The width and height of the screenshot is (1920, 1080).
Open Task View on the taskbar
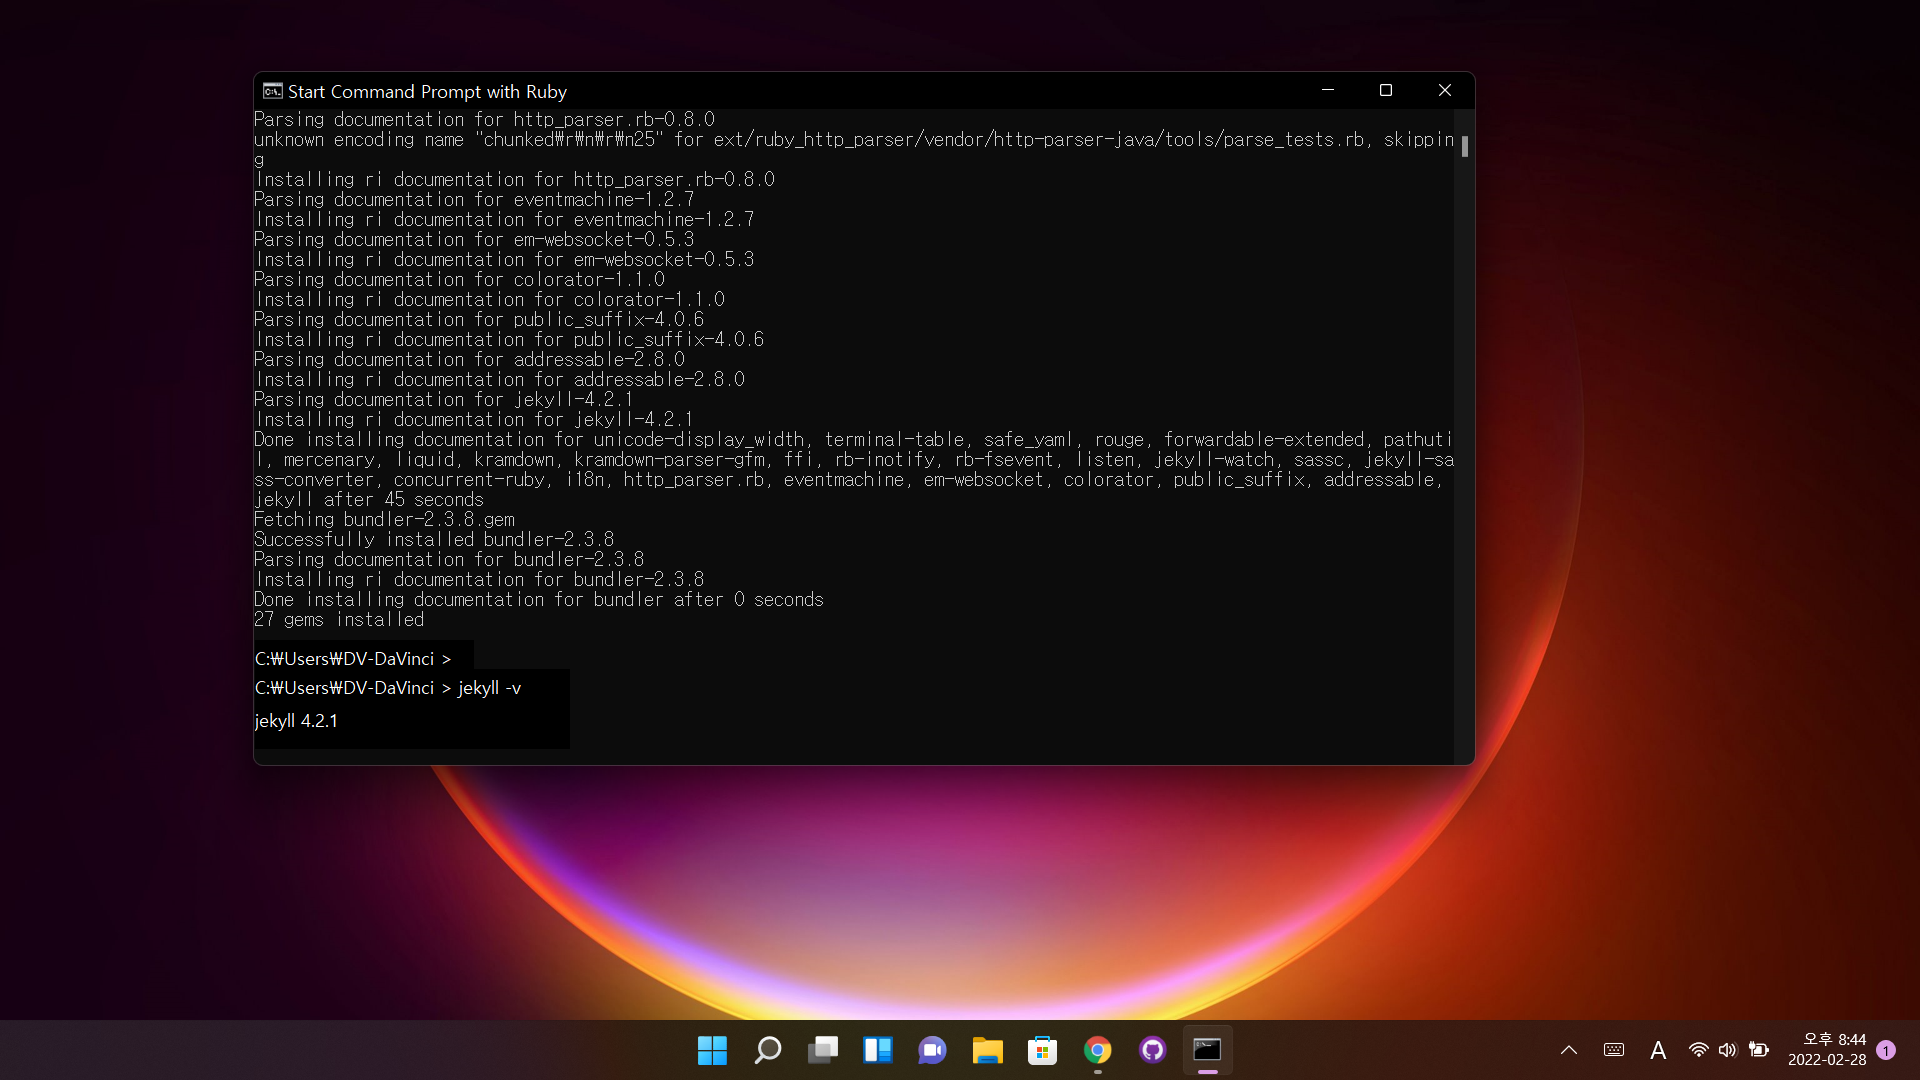(x=822, y=1050)
